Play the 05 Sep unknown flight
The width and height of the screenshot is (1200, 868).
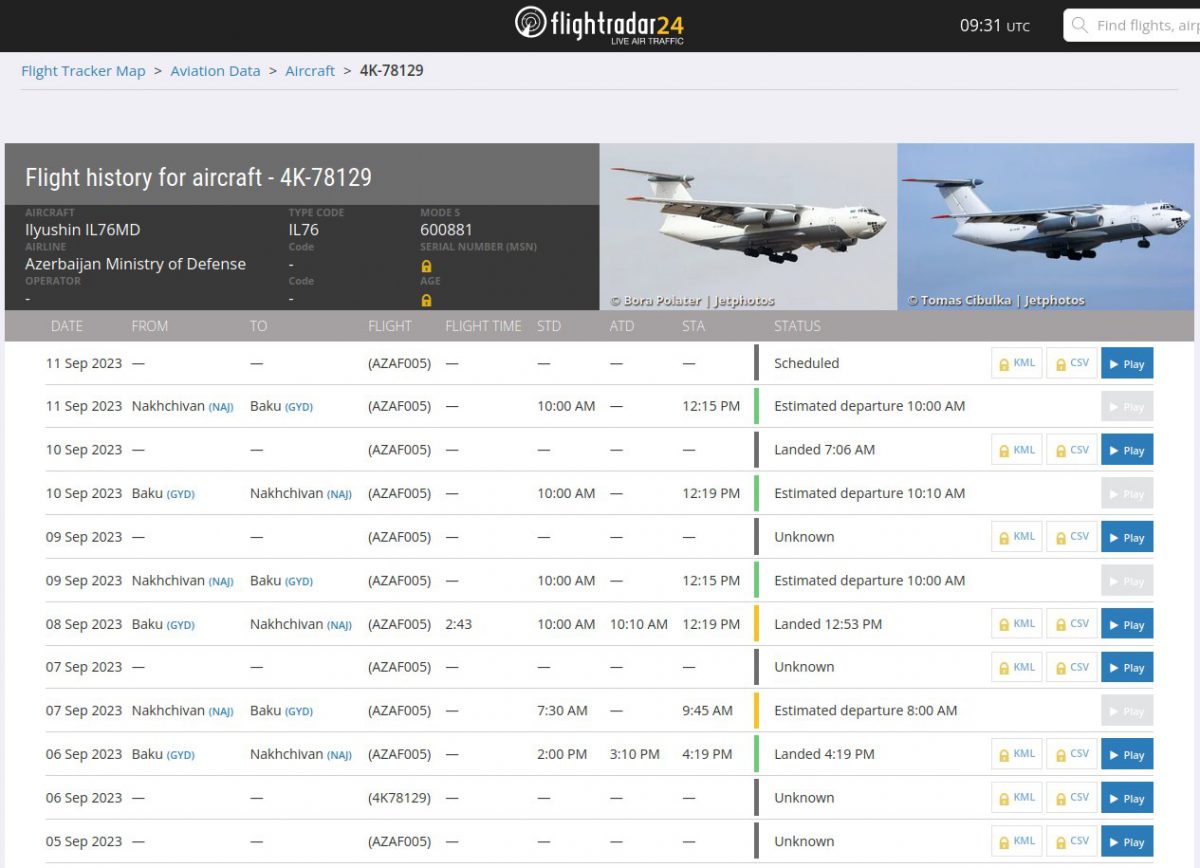[1127, 842]
